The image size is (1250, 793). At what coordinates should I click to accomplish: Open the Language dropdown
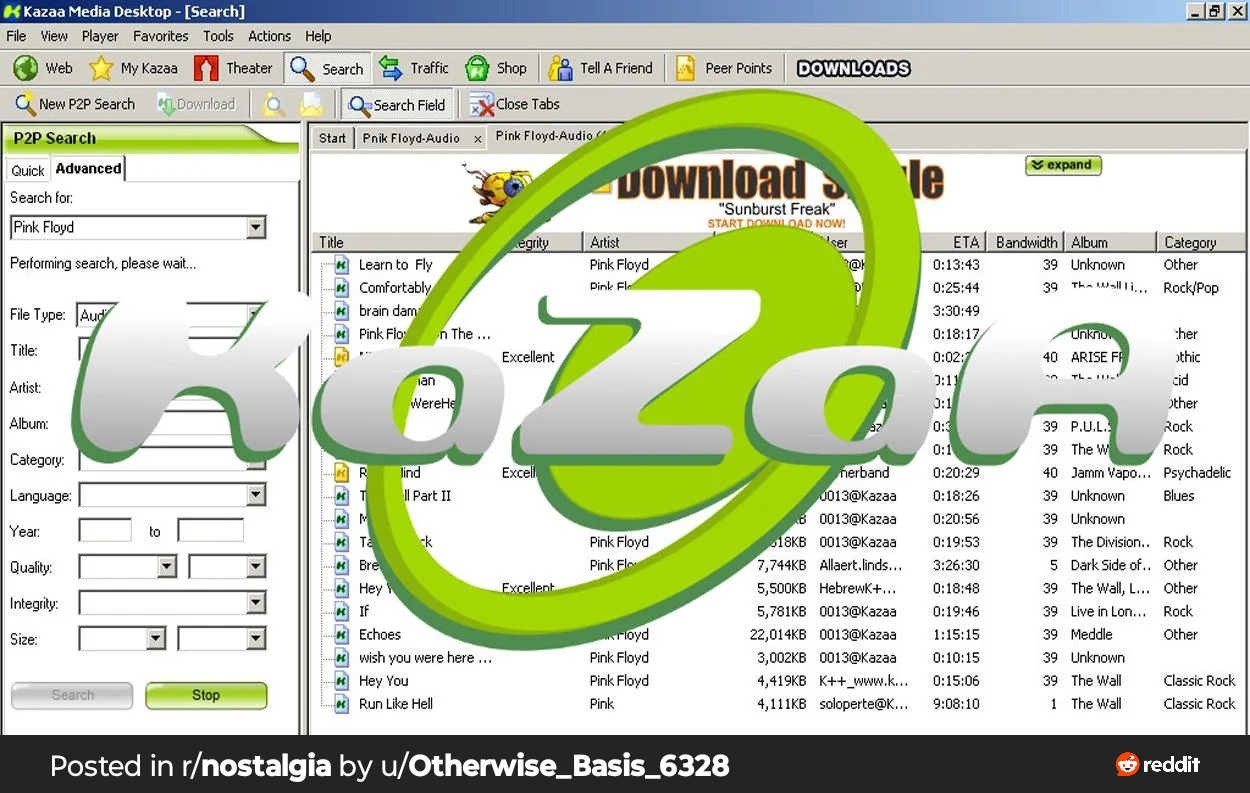pyautogui.click(x=256, y=495)
